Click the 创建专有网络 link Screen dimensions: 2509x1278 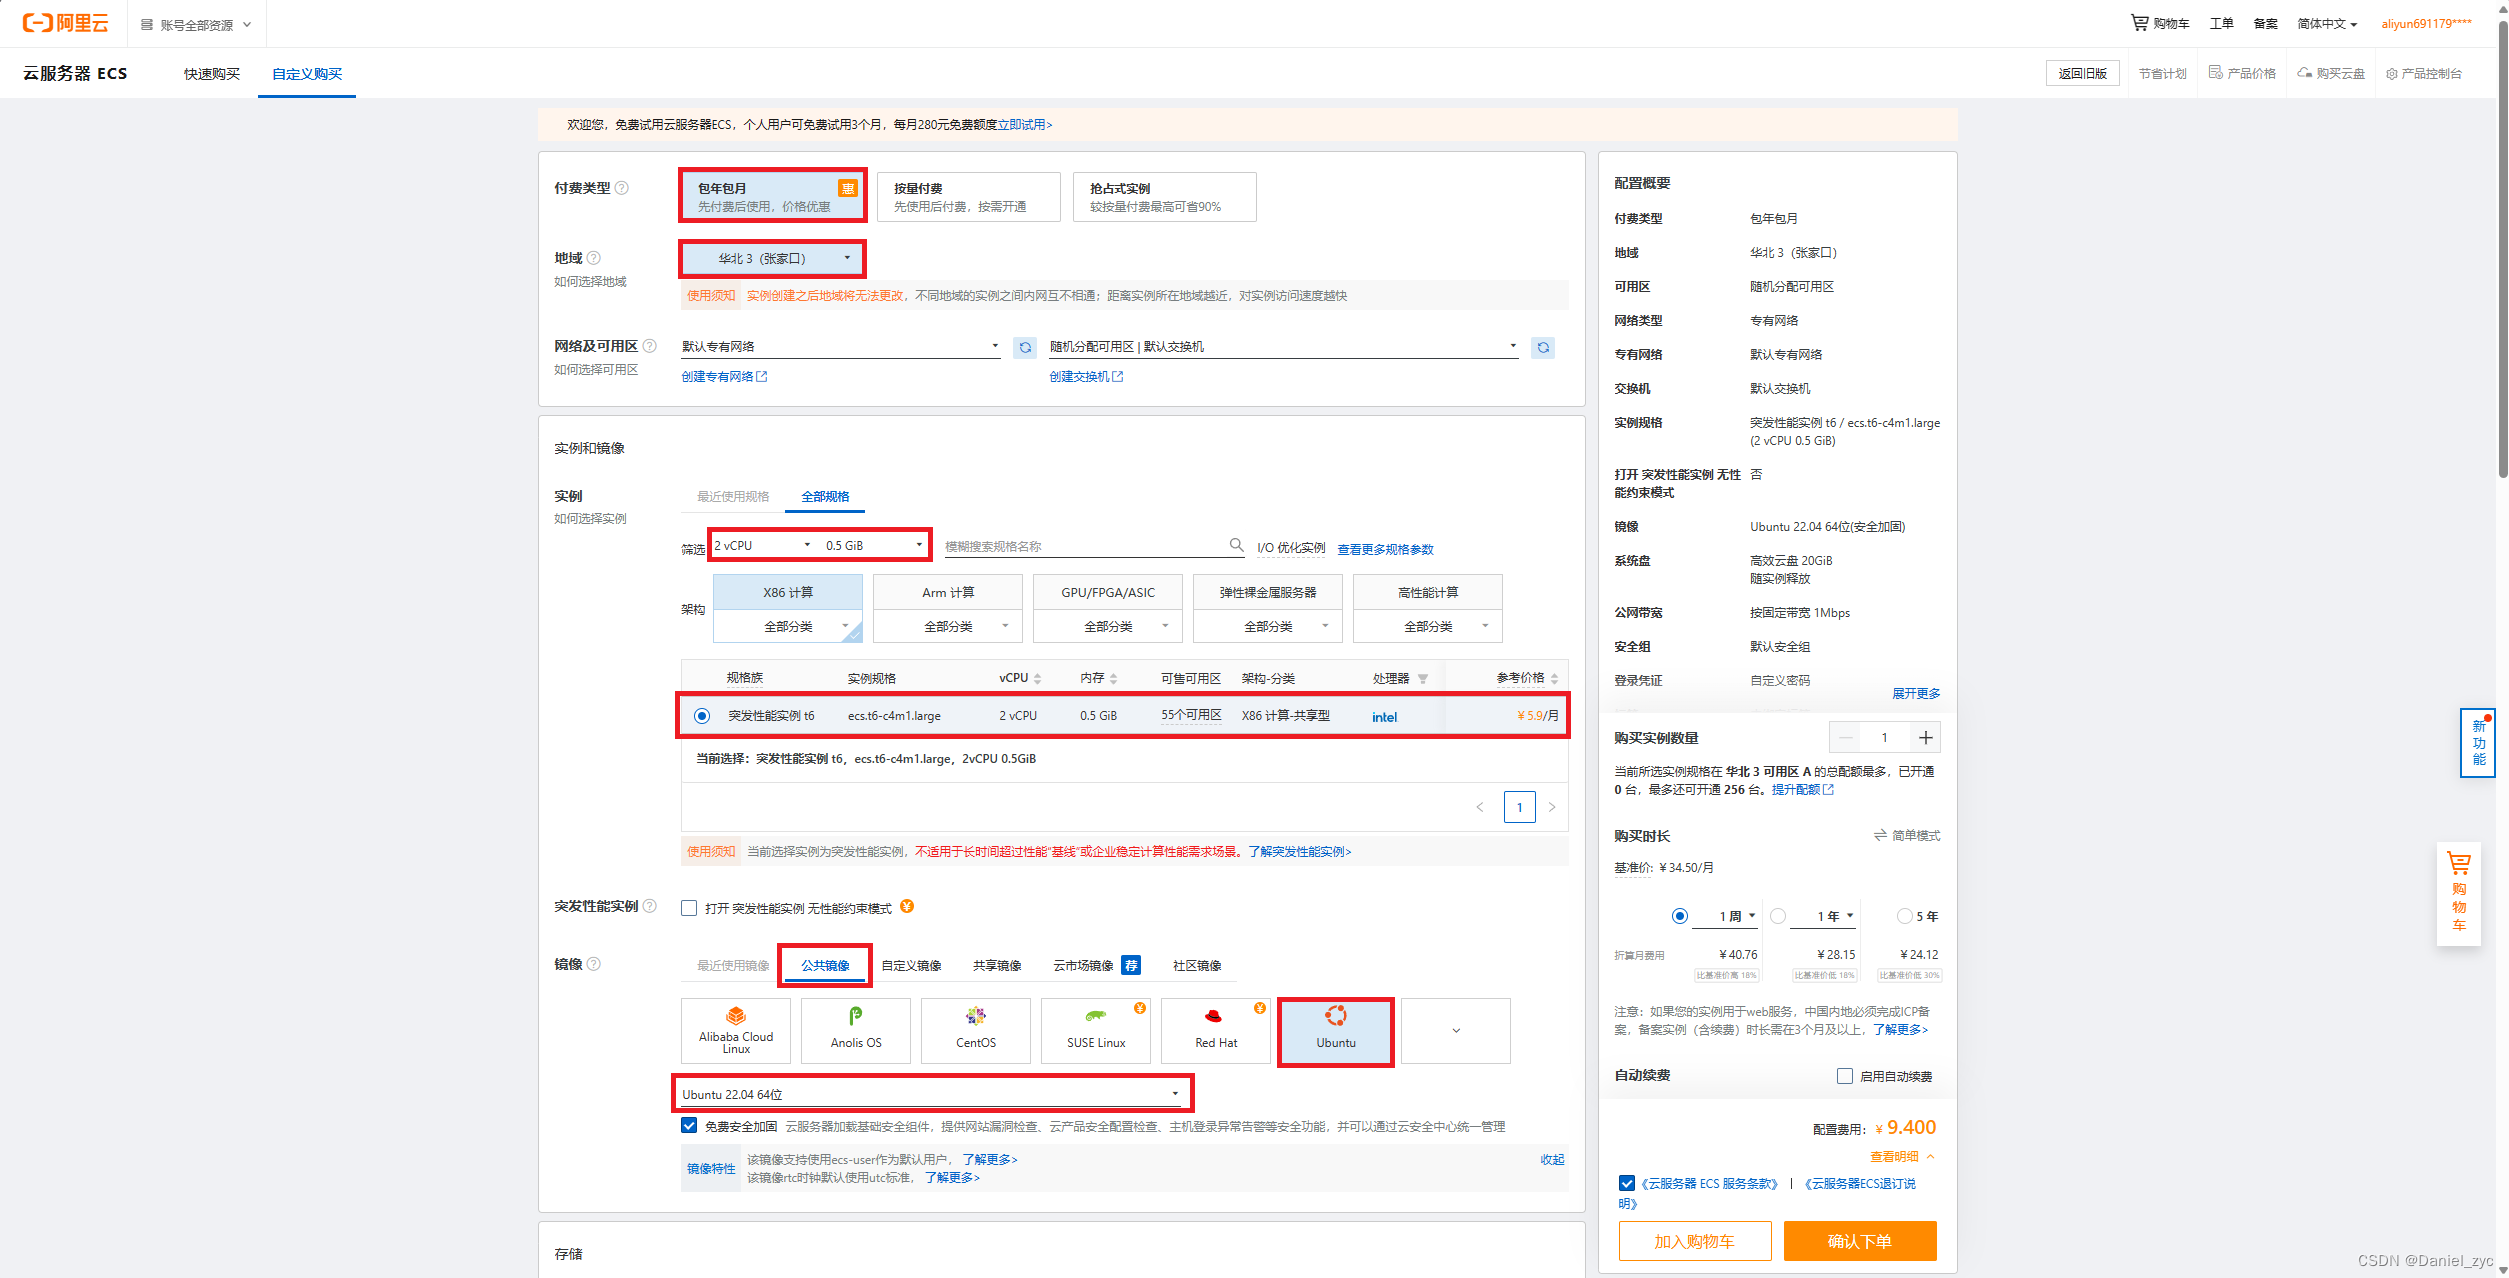(718, 376)
